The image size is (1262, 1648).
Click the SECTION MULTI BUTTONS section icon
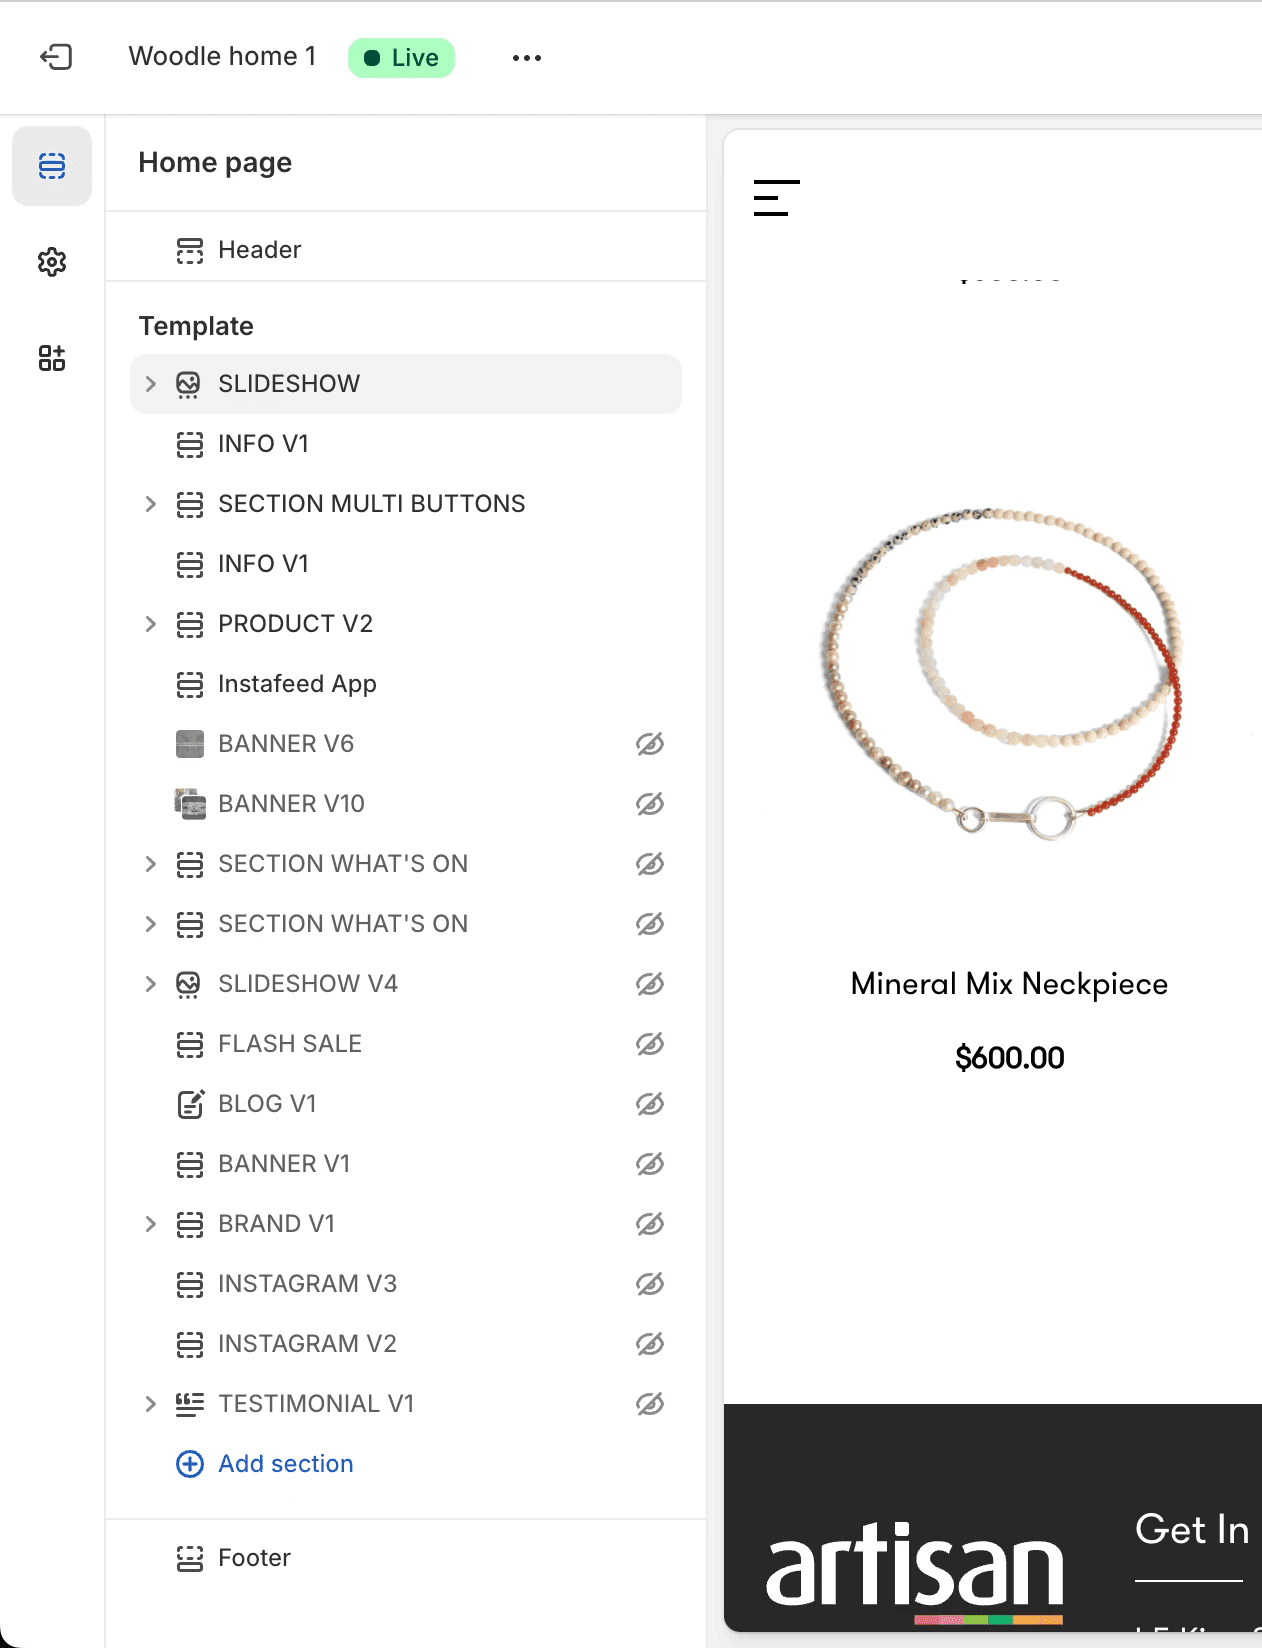point(190,504)
